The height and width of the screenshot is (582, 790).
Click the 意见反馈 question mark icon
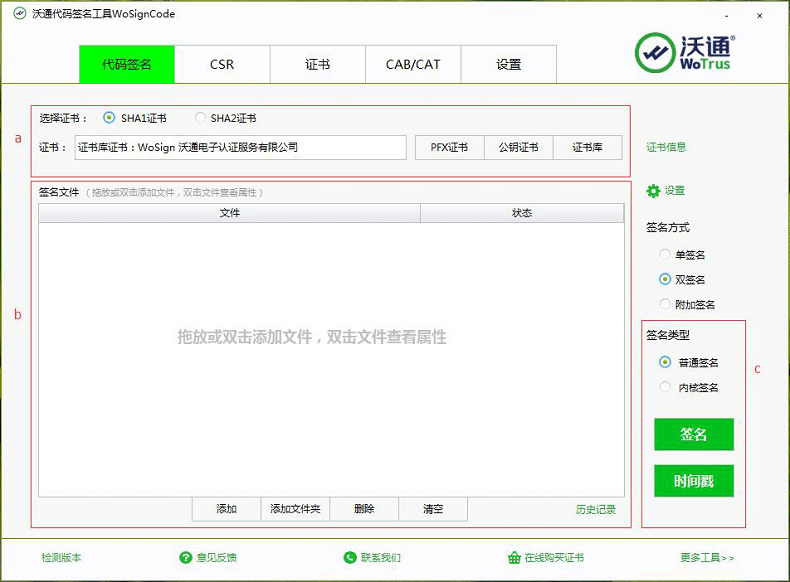pos(185,557)
